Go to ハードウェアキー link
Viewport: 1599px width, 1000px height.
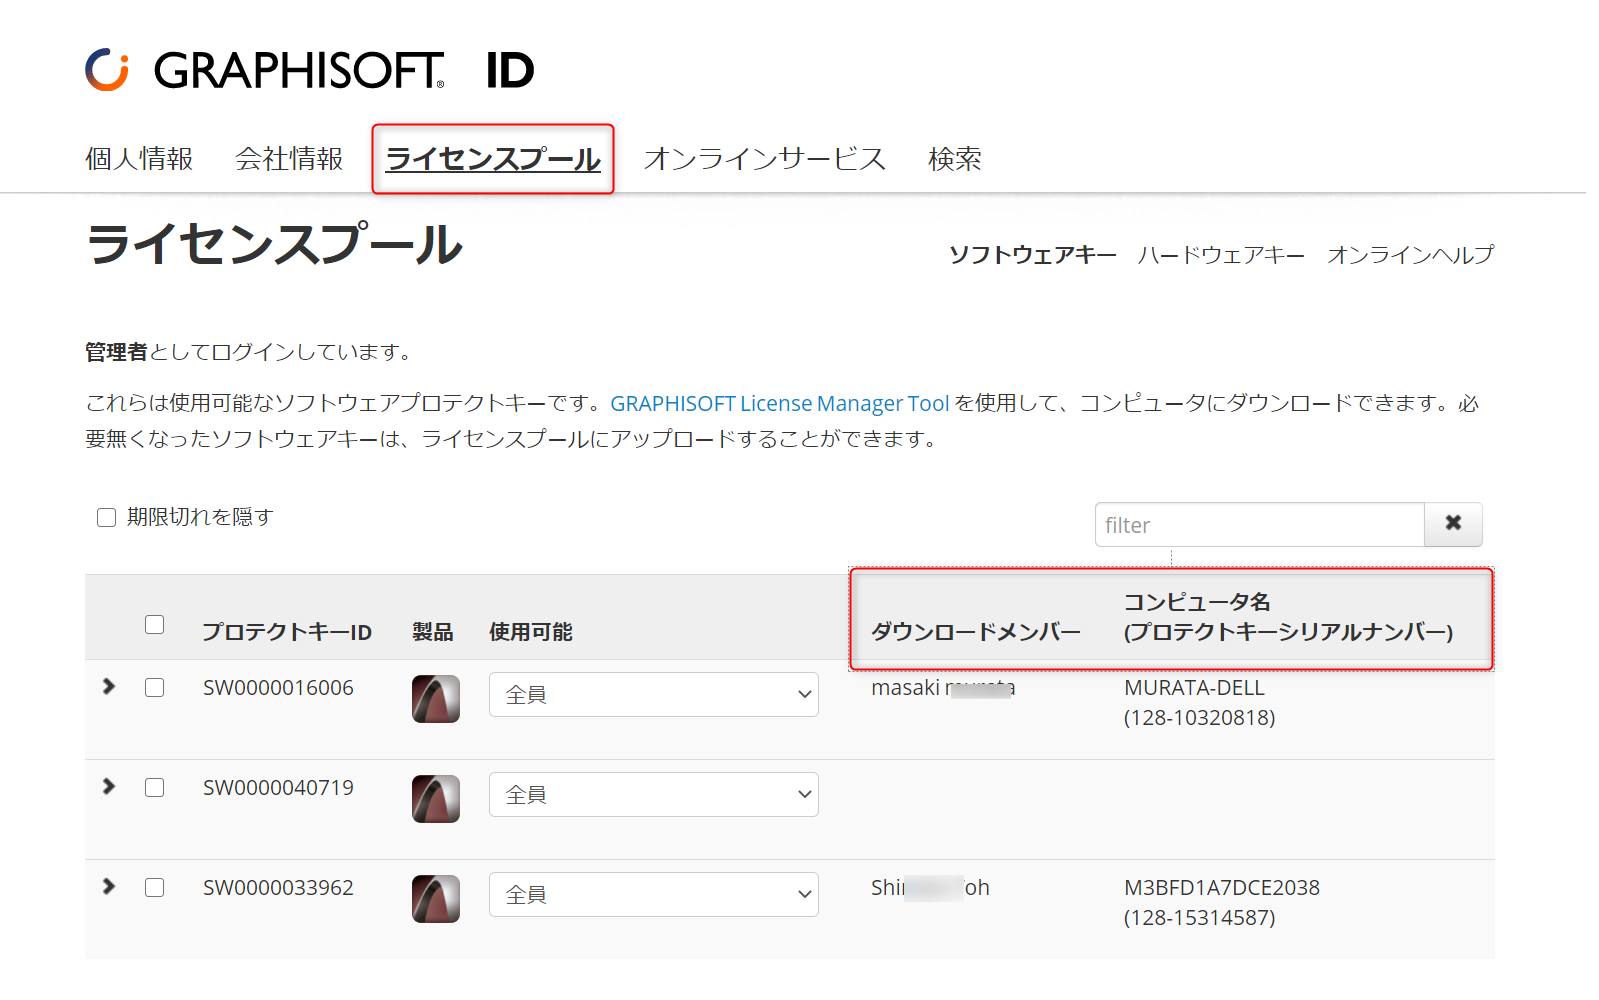coord(1221,255)
